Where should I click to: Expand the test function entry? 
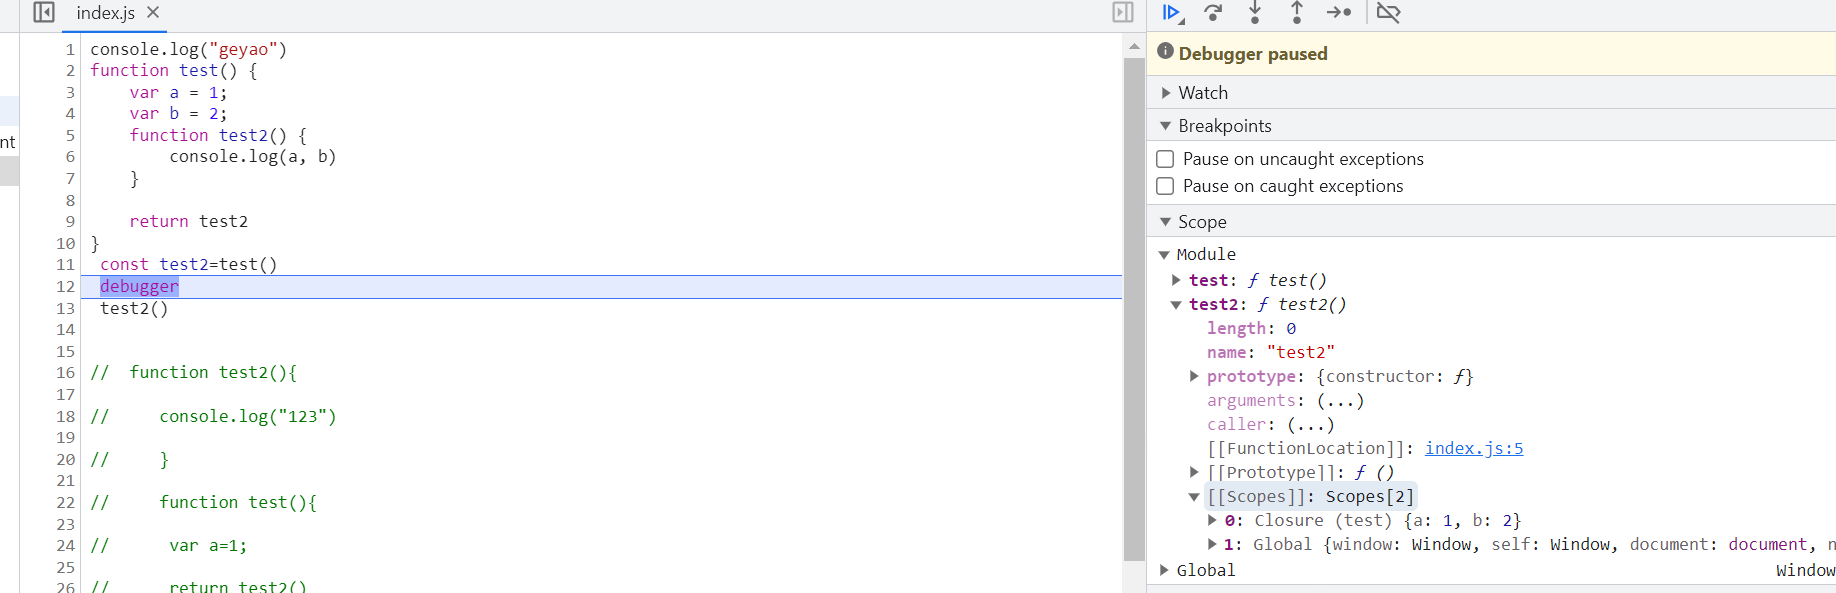coord(1176,281)
